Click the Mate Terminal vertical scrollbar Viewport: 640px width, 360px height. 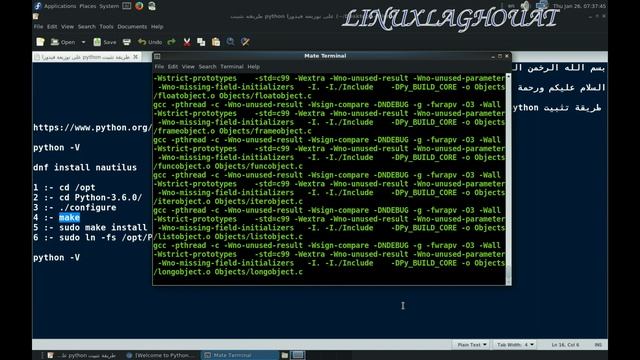pyautogui.click(x=508, y=179)
